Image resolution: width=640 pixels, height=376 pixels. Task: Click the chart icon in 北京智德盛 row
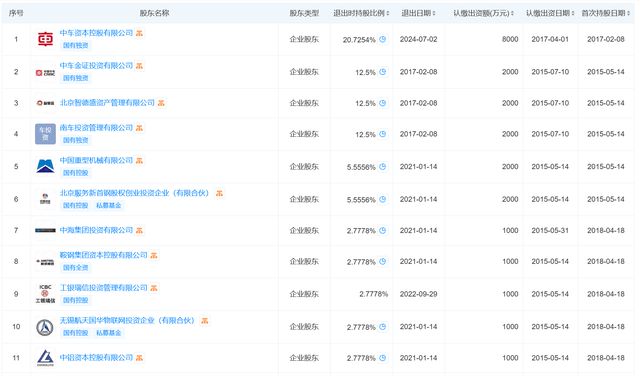click(382, 103)
